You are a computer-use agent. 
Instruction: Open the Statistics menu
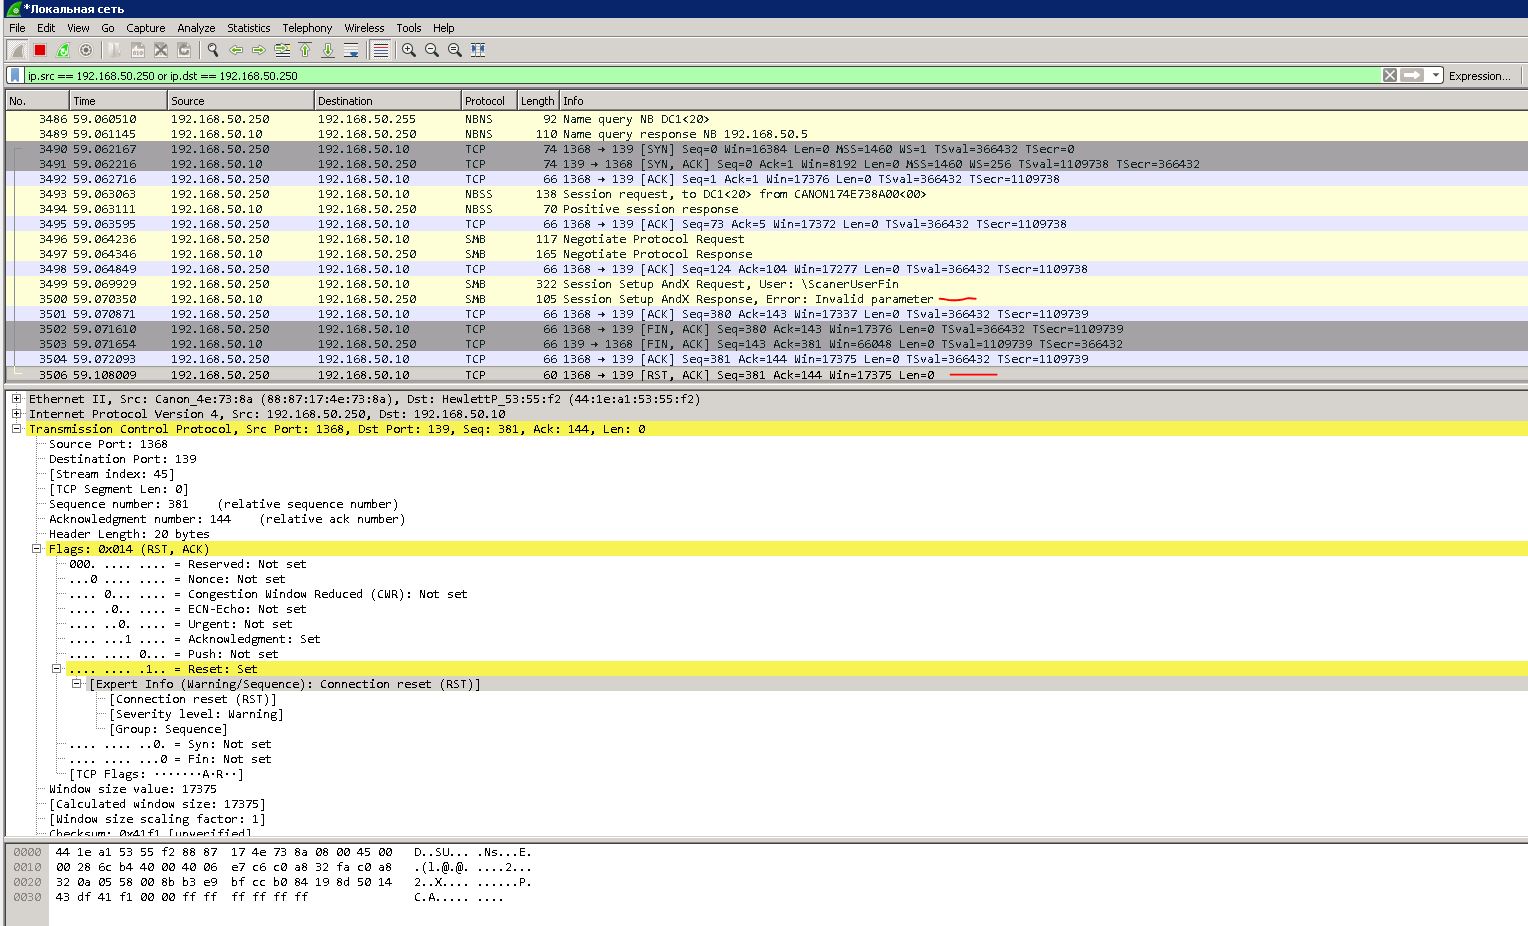click(248, 28)
